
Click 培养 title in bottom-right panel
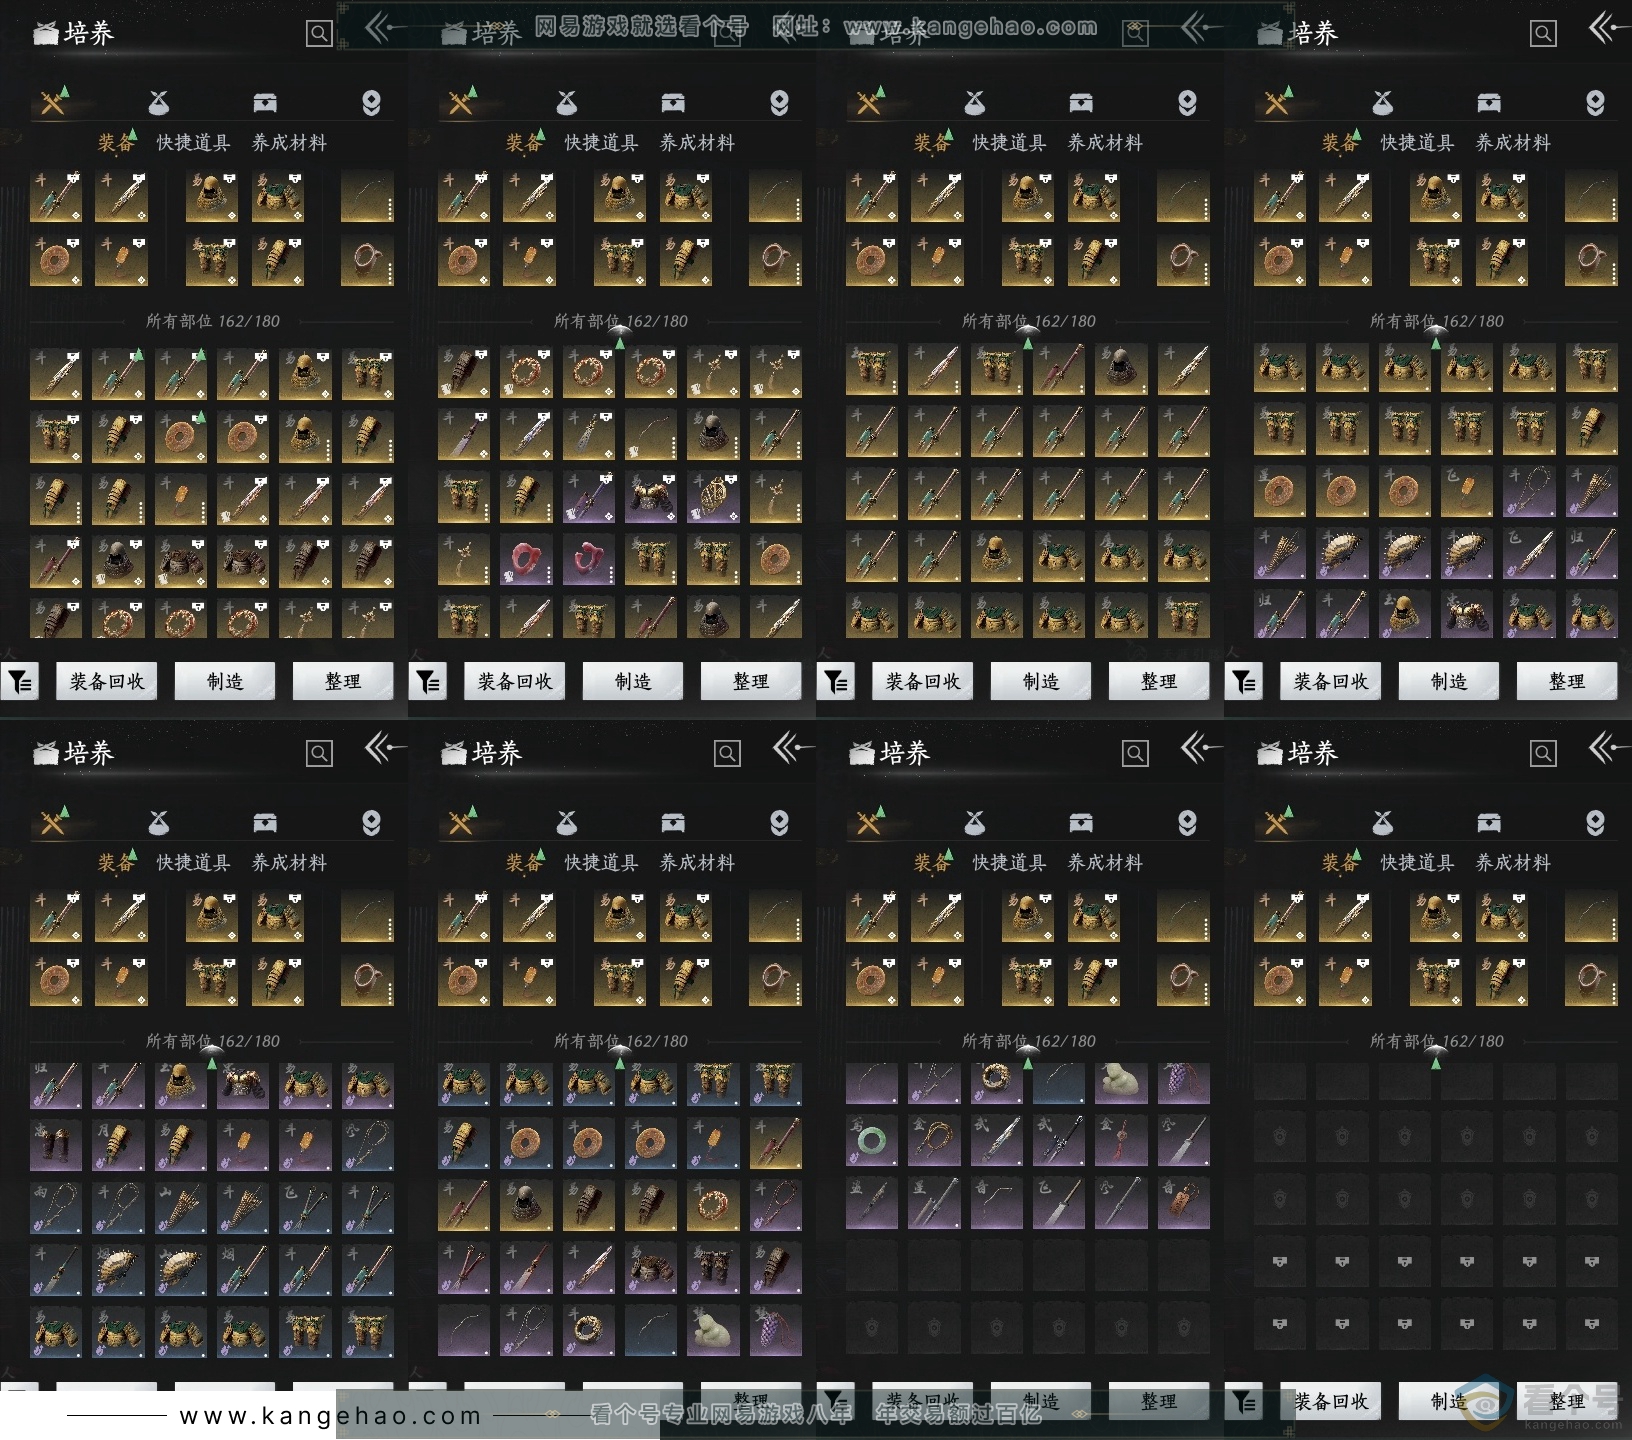click(x=1313, y=753)
